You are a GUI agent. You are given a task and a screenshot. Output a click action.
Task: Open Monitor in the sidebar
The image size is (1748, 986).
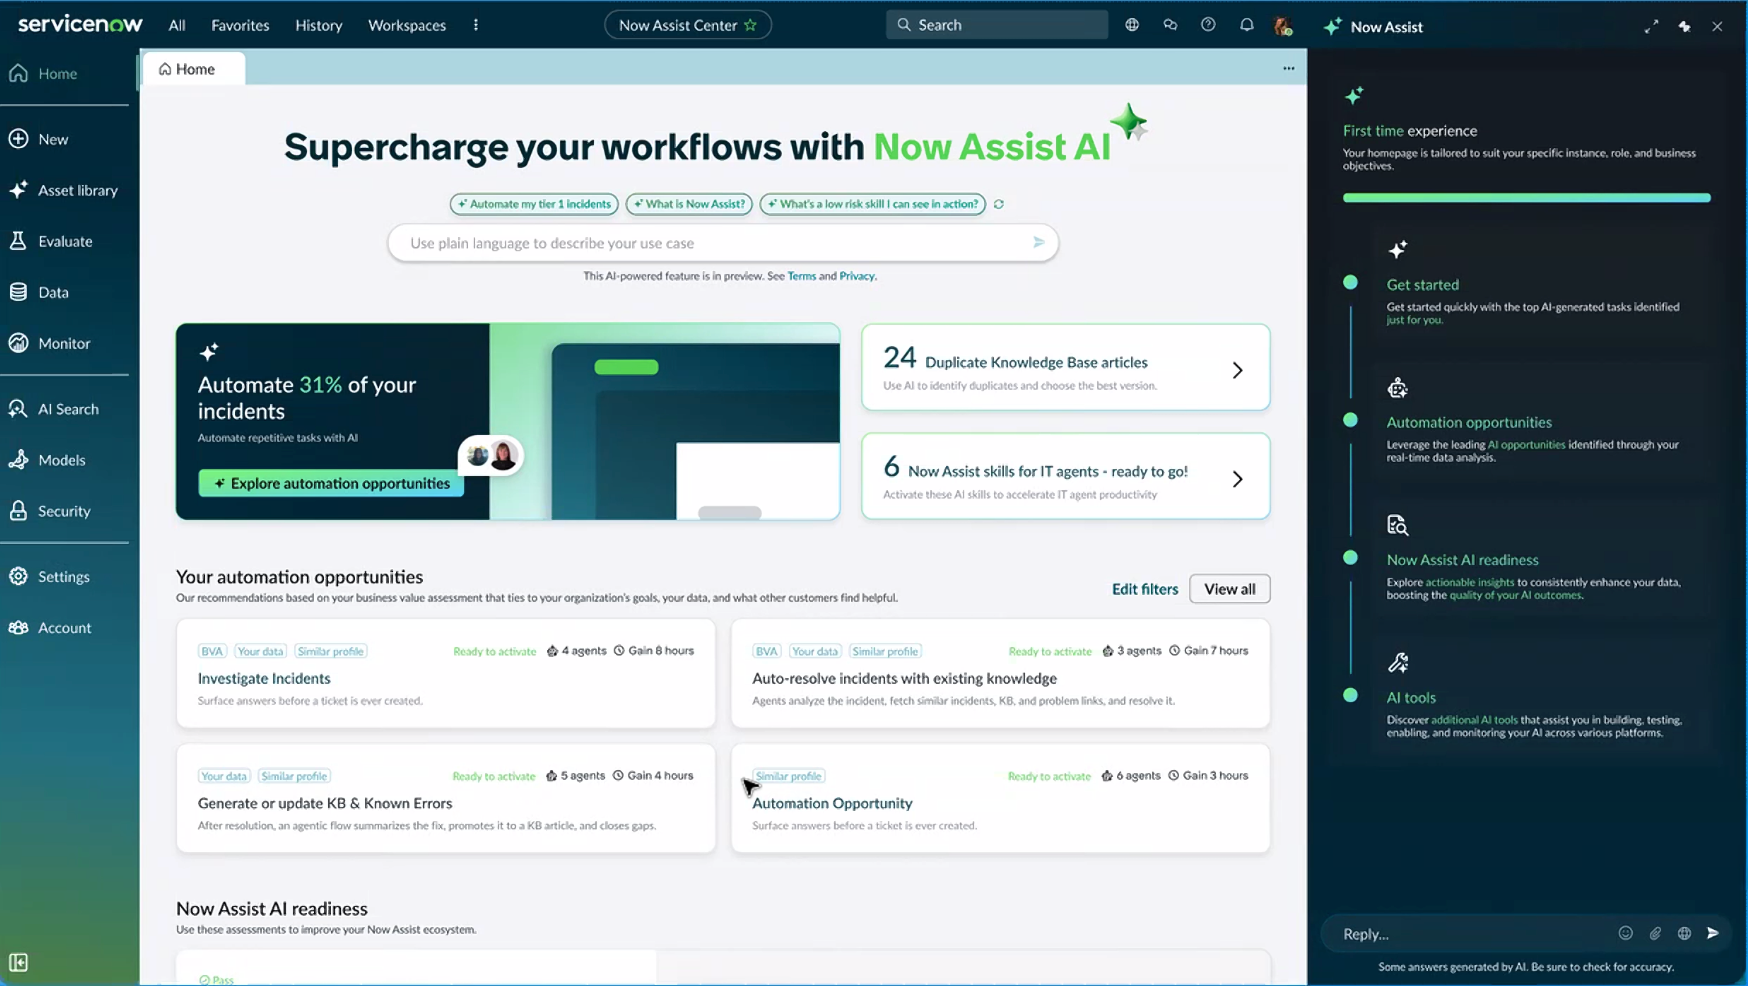tap(51, 343)
